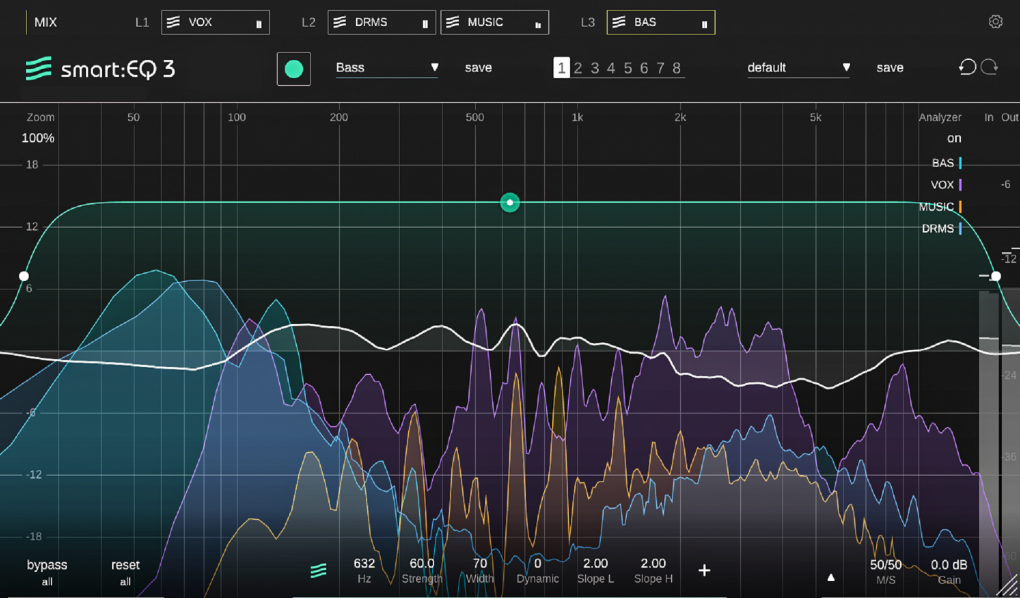Click the window resize grip icon
The height and width of the screenshot is (598, 1020).
tap(1010, 586)
